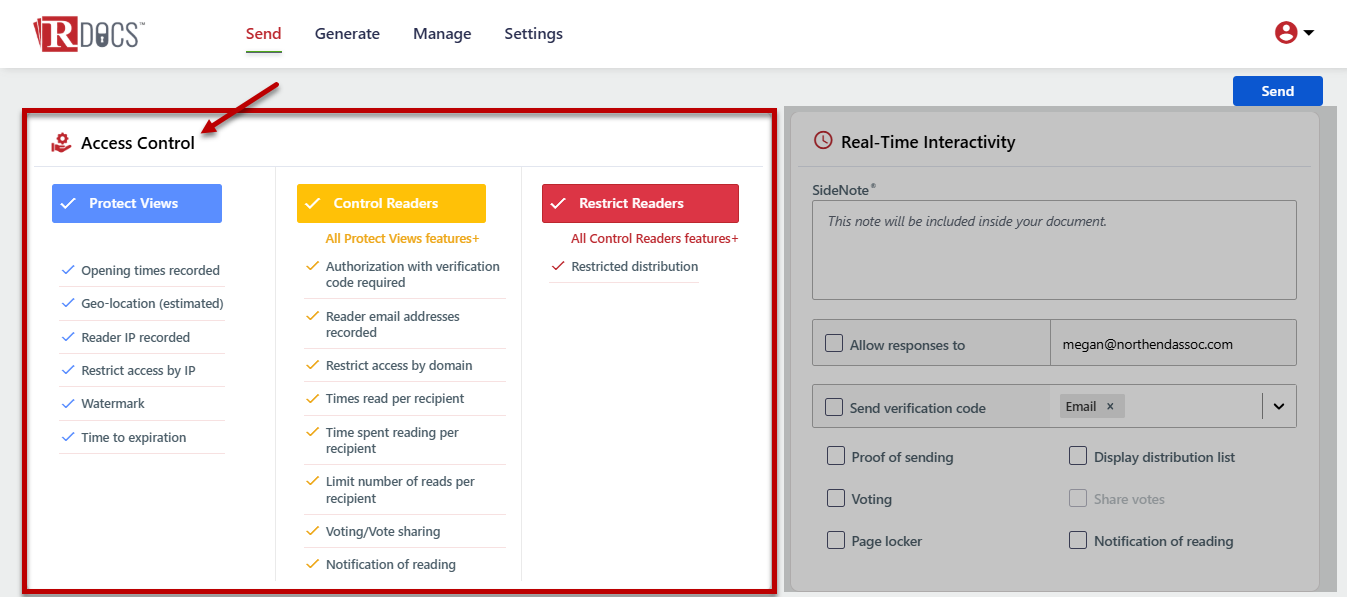
Task: Click the Restricted distribution checkmark icon
Action: point(558,266)
